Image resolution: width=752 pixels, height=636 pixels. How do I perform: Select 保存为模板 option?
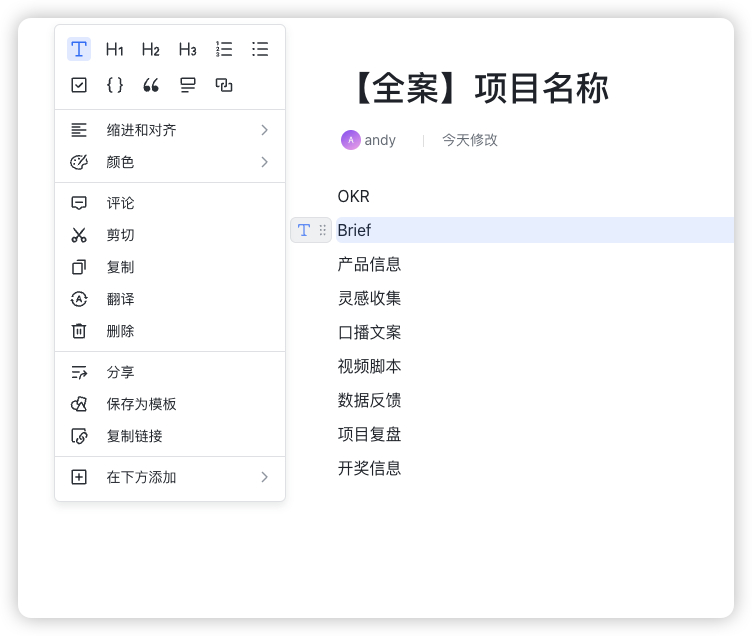coord(170,404)
